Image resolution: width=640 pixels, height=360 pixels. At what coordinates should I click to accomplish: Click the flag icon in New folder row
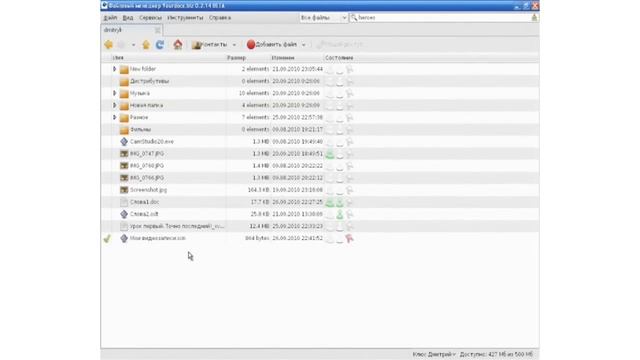click(349, 69)
